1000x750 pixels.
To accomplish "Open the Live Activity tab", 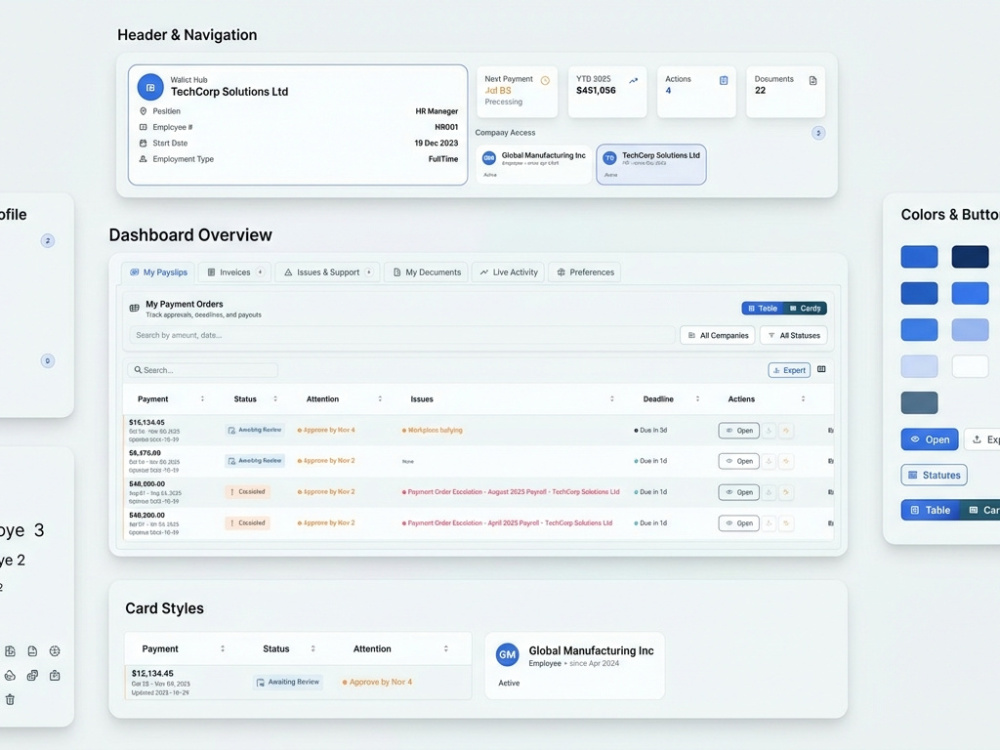I will point(508,272).
